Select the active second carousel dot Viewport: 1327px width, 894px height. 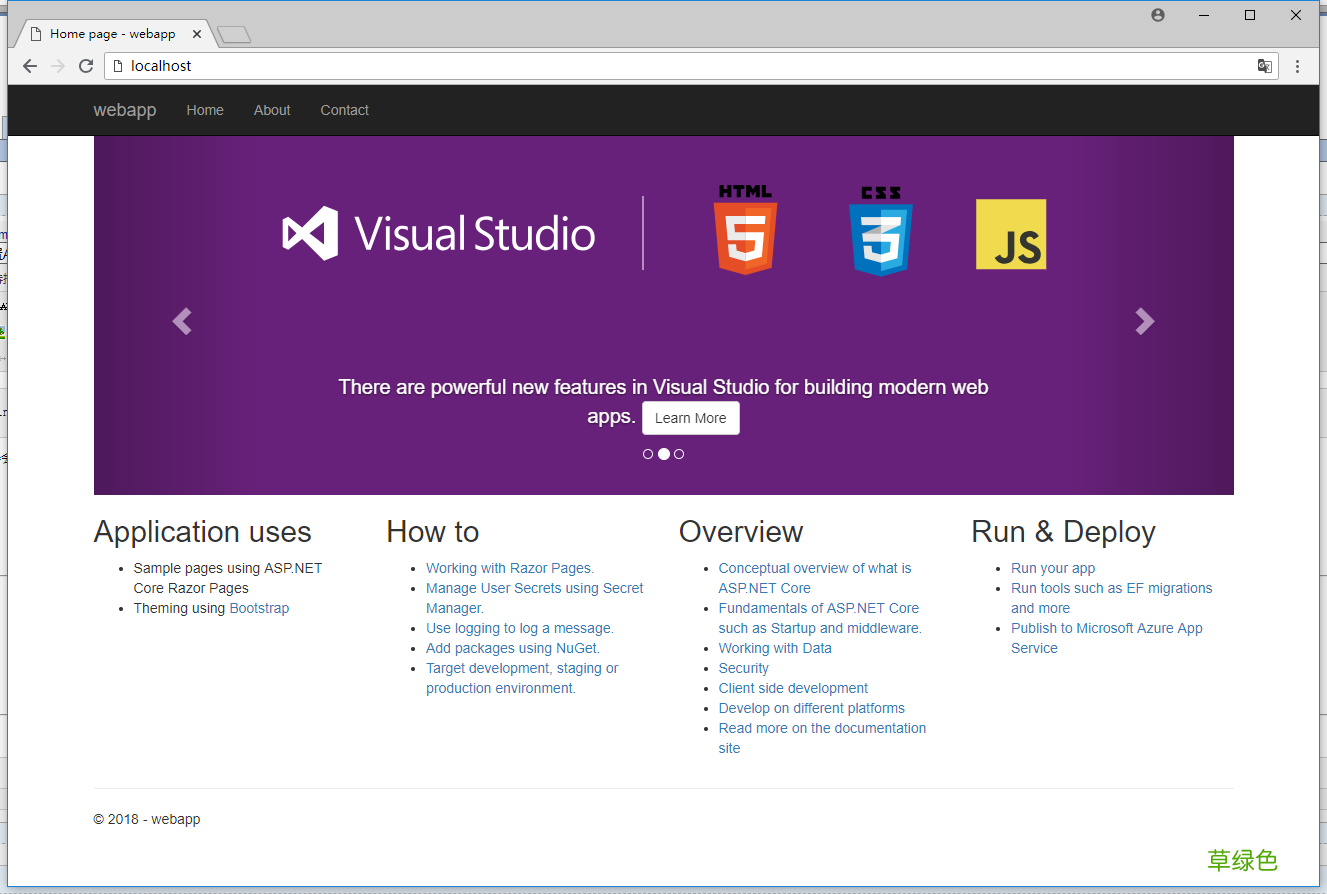[x=663, y=453]
